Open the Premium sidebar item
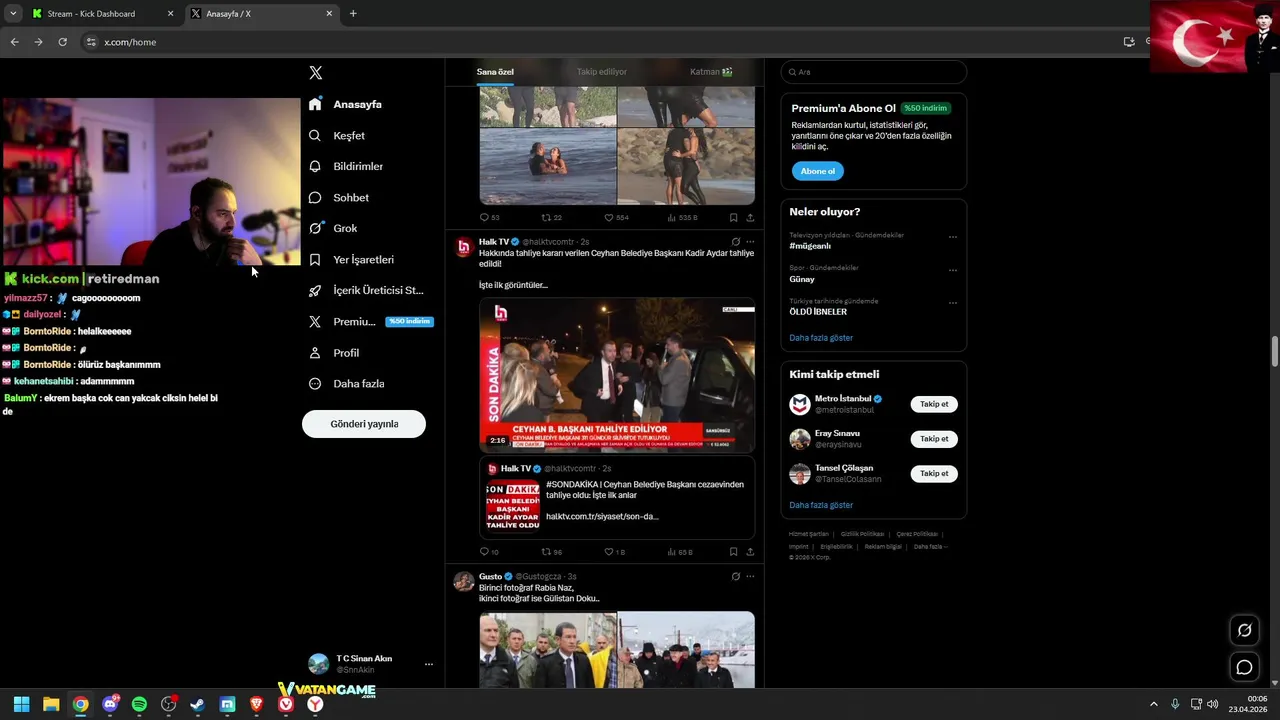 (x=370, y=322)
